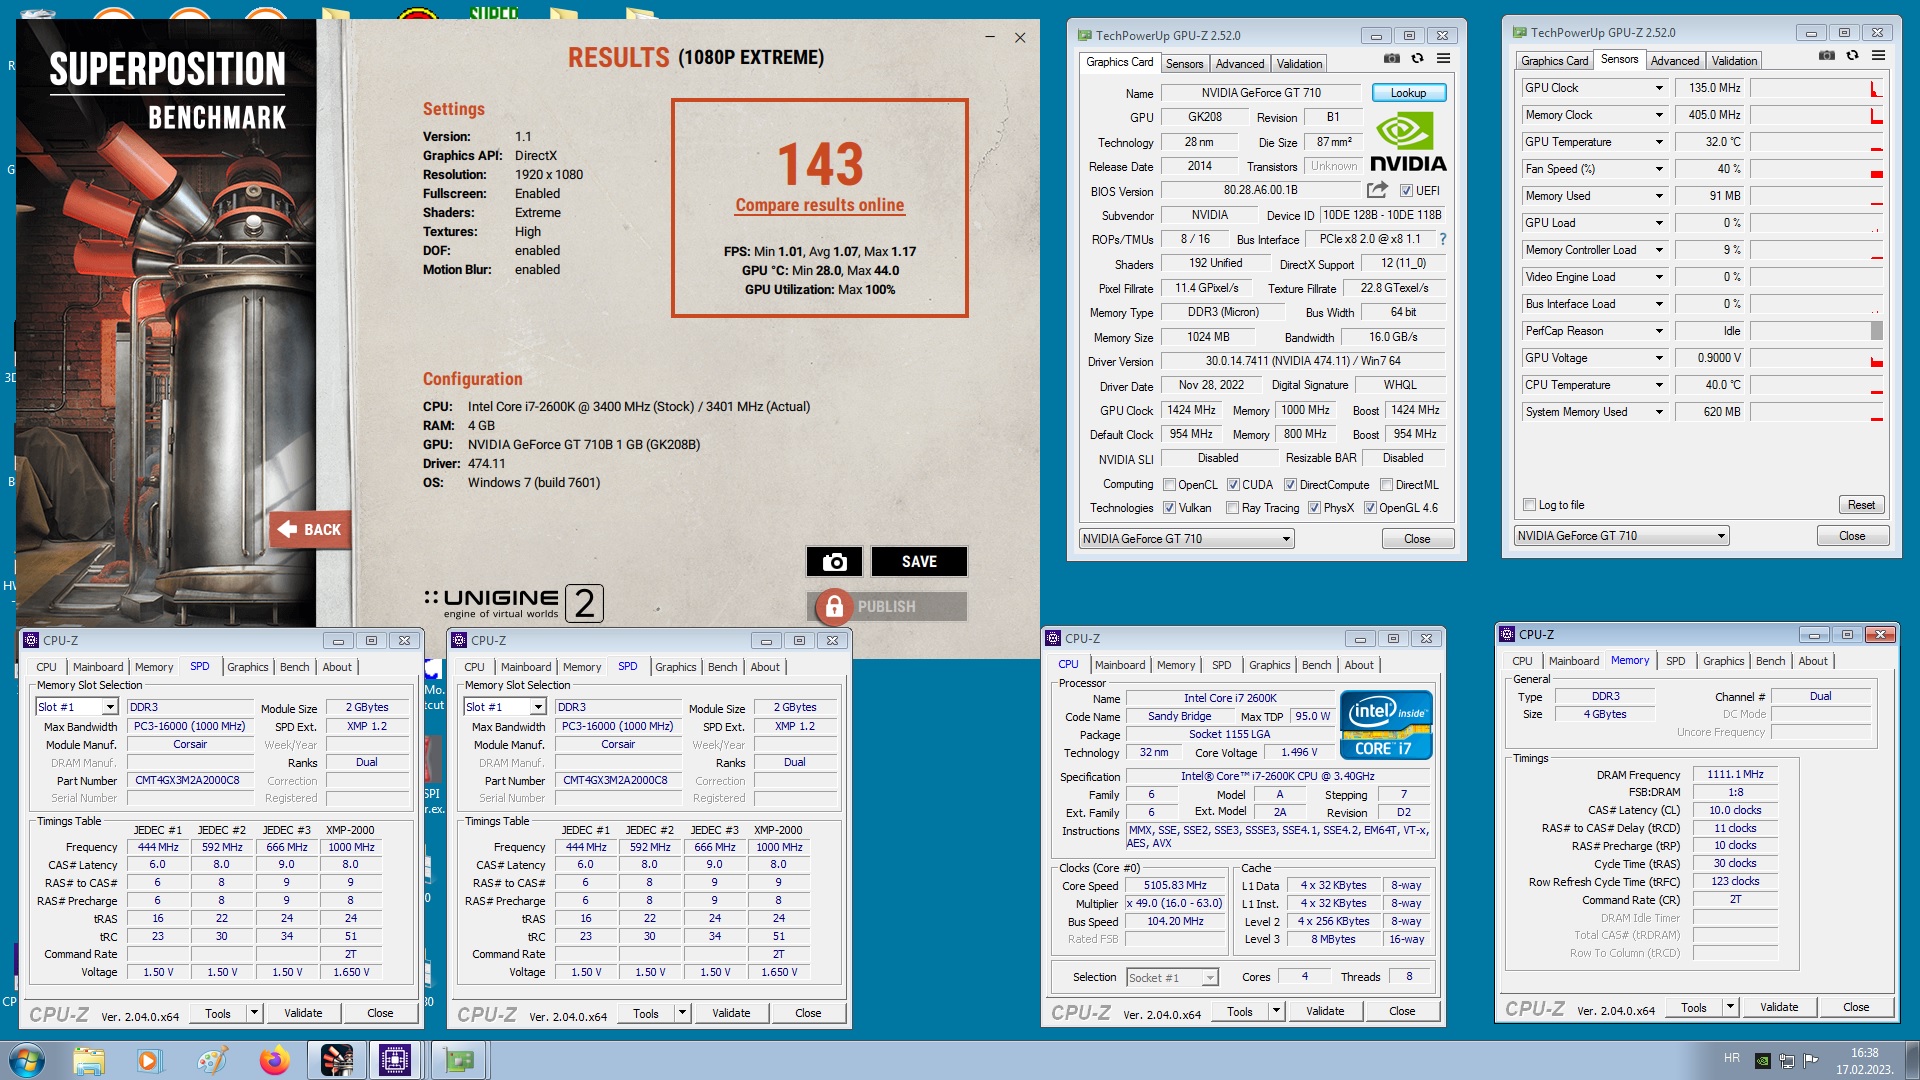Toggle the OpenCL checkbox
The width and height of the screenshot is (1920, 1080).
click(1169, 485)
